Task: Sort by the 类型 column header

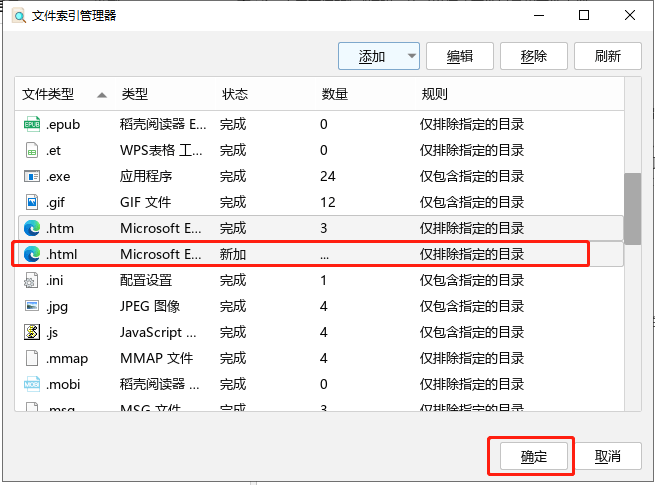Action: point(164,94)
